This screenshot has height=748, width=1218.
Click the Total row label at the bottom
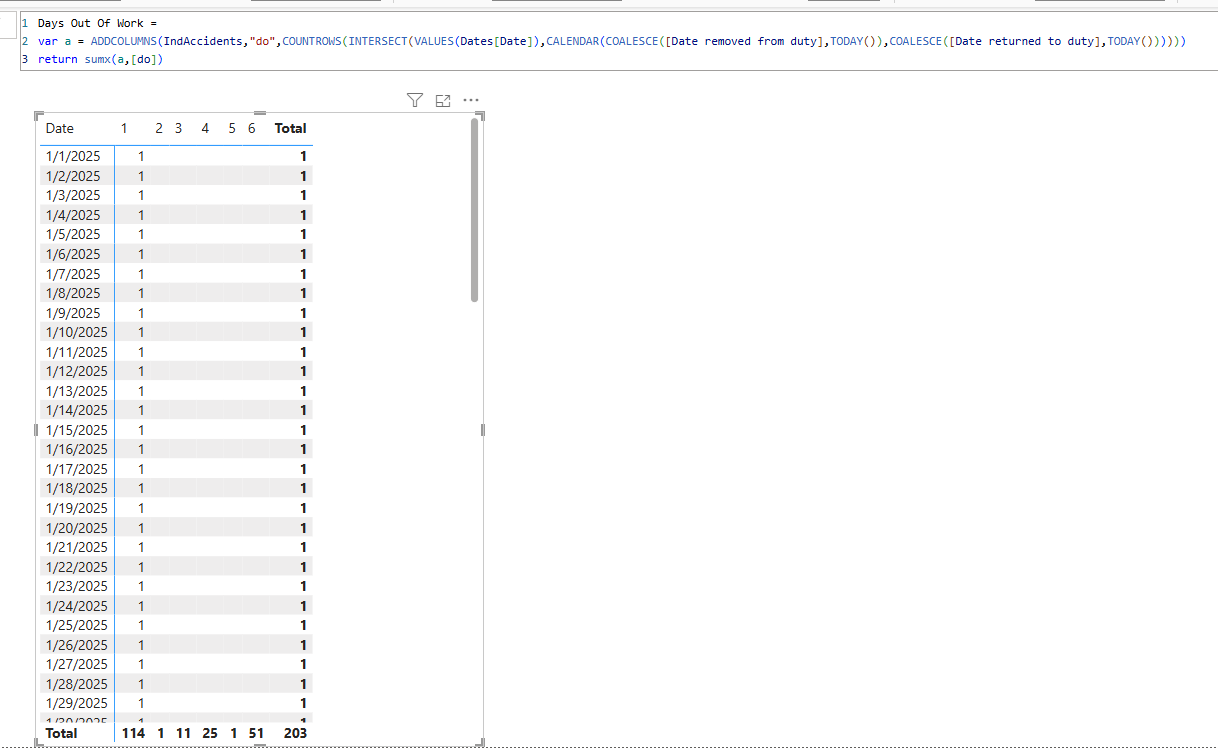[61, 733]
